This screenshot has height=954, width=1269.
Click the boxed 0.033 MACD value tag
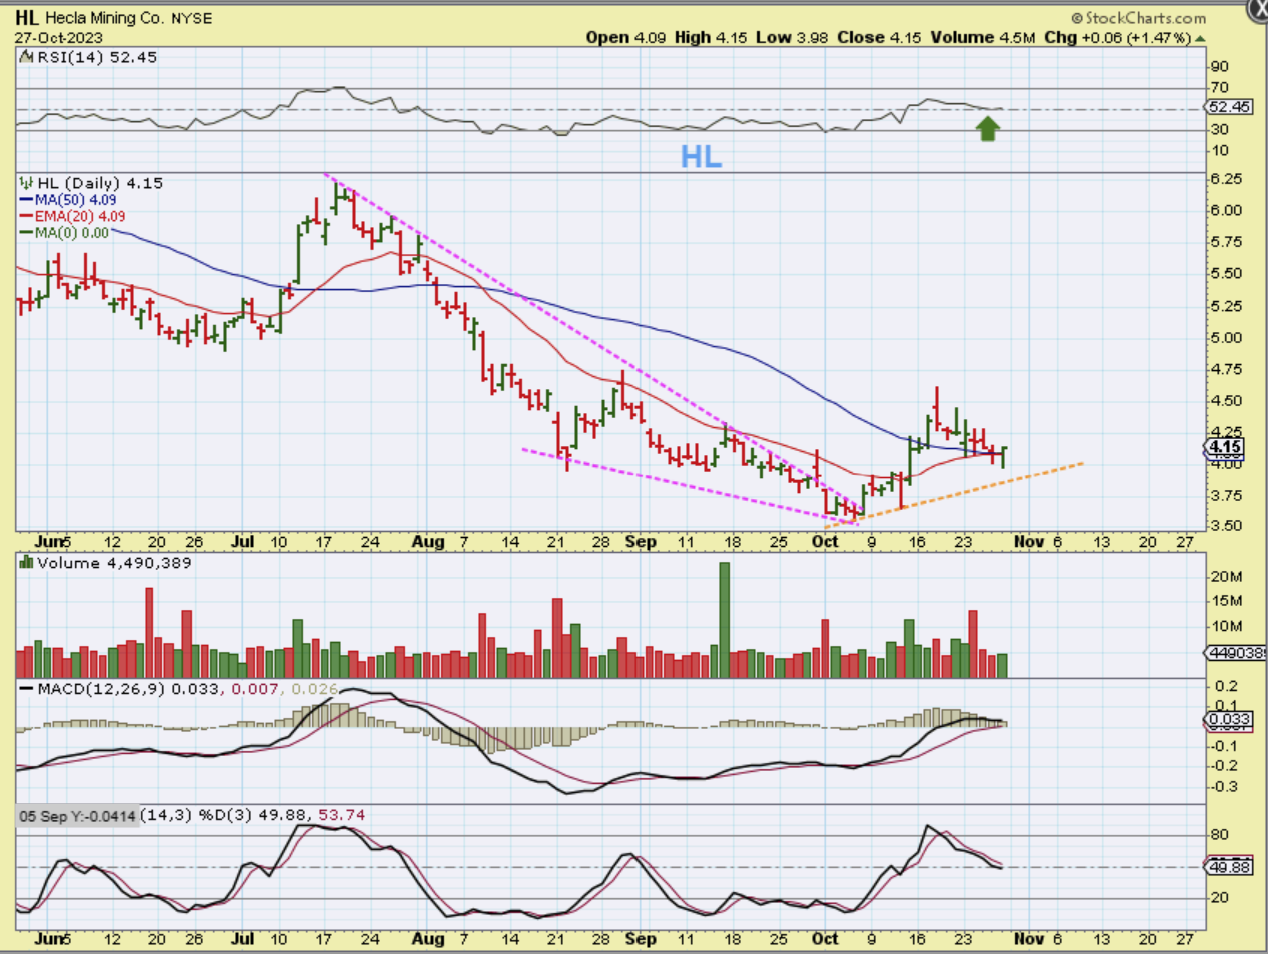tap(1229, 719)
